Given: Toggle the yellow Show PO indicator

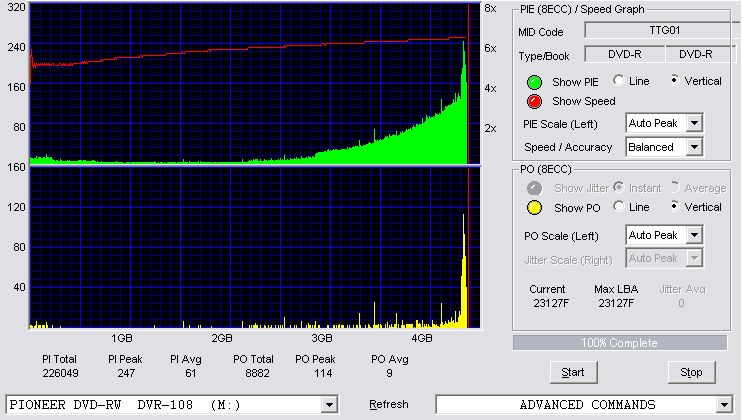Looking at the screenshot, I should [x=534, y=208].
